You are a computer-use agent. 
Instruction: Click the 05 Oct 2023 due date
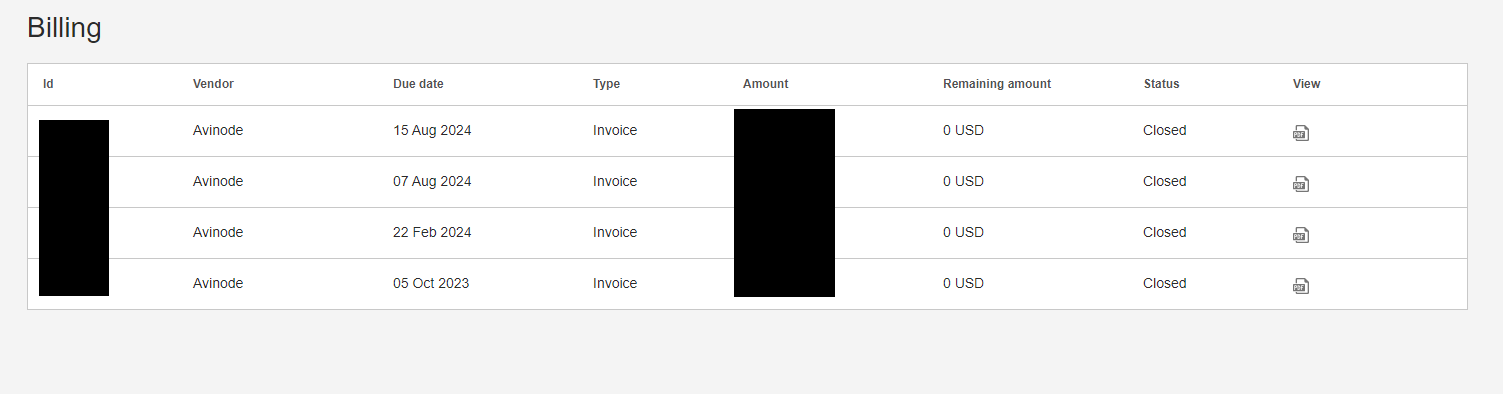tap(431, 284)
